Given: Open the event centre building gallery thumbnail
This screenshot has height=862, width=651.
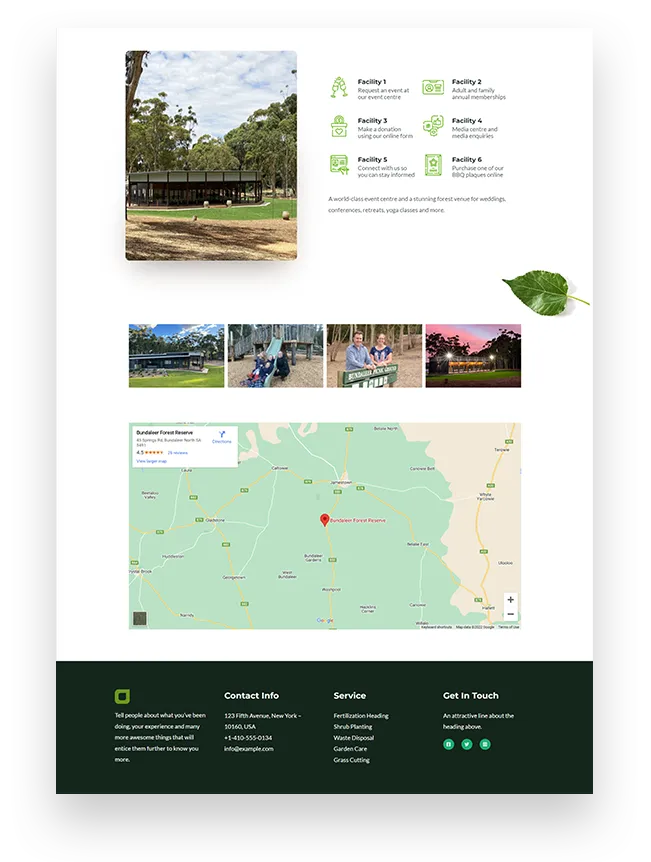Looking at the screenshot, I should pyautogui.click(x=176, y=356).
